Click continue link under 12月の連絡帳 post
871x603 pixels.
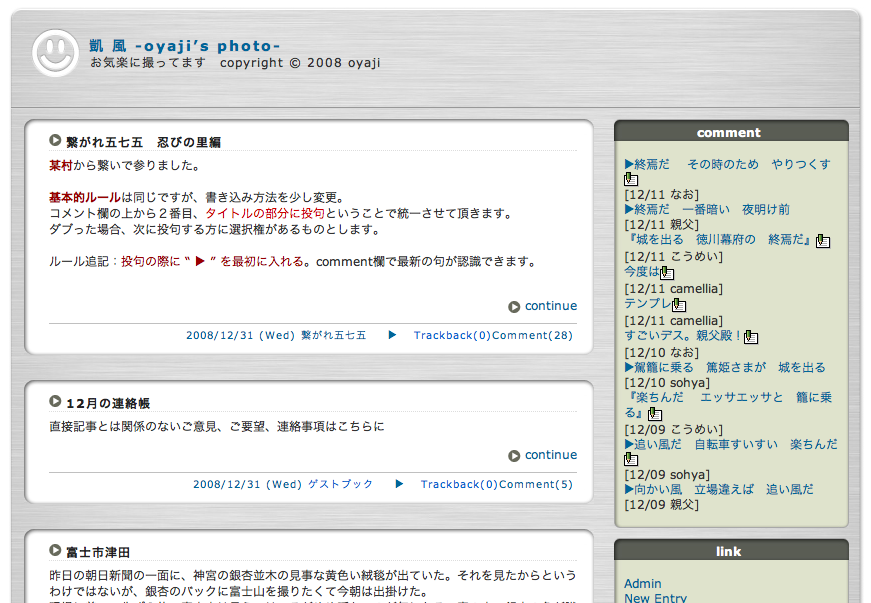(550, 455)
